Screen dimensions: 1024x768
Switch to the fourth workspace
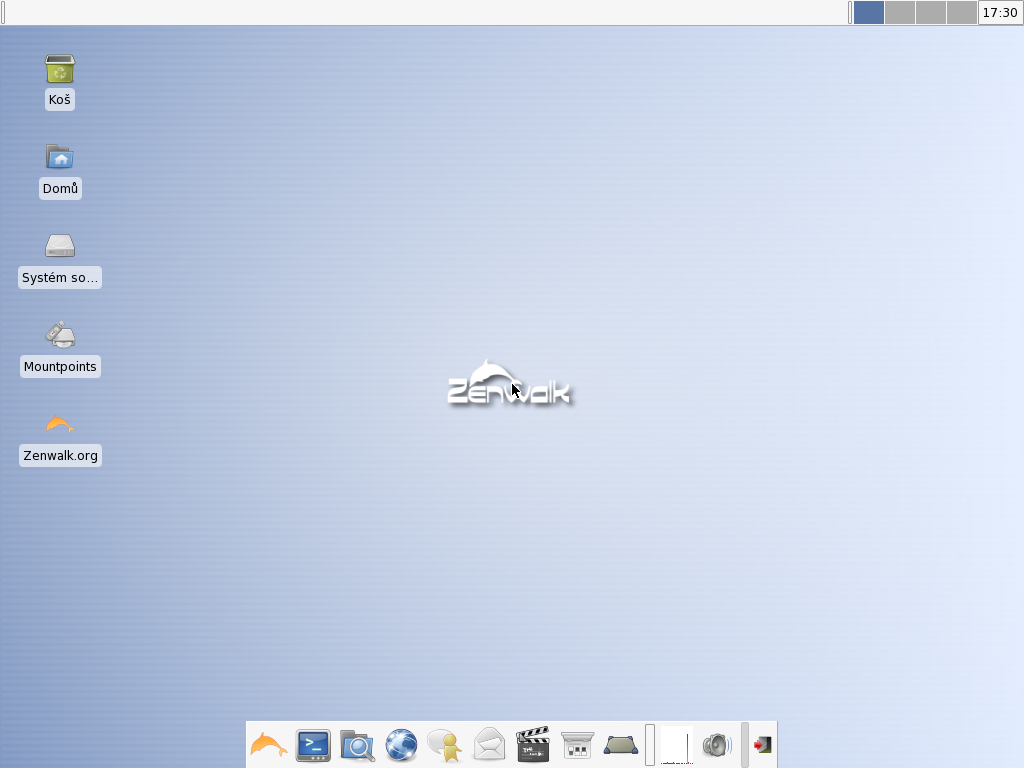pos(961,12)
